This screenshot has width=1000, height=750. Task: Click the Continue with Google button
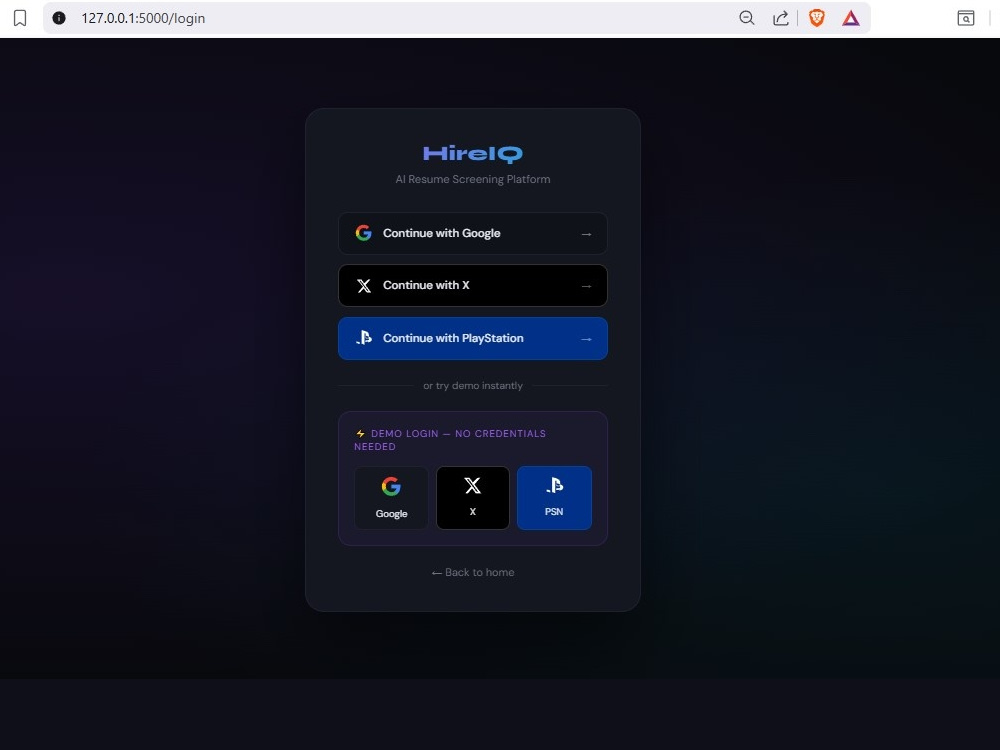point(473,233)
